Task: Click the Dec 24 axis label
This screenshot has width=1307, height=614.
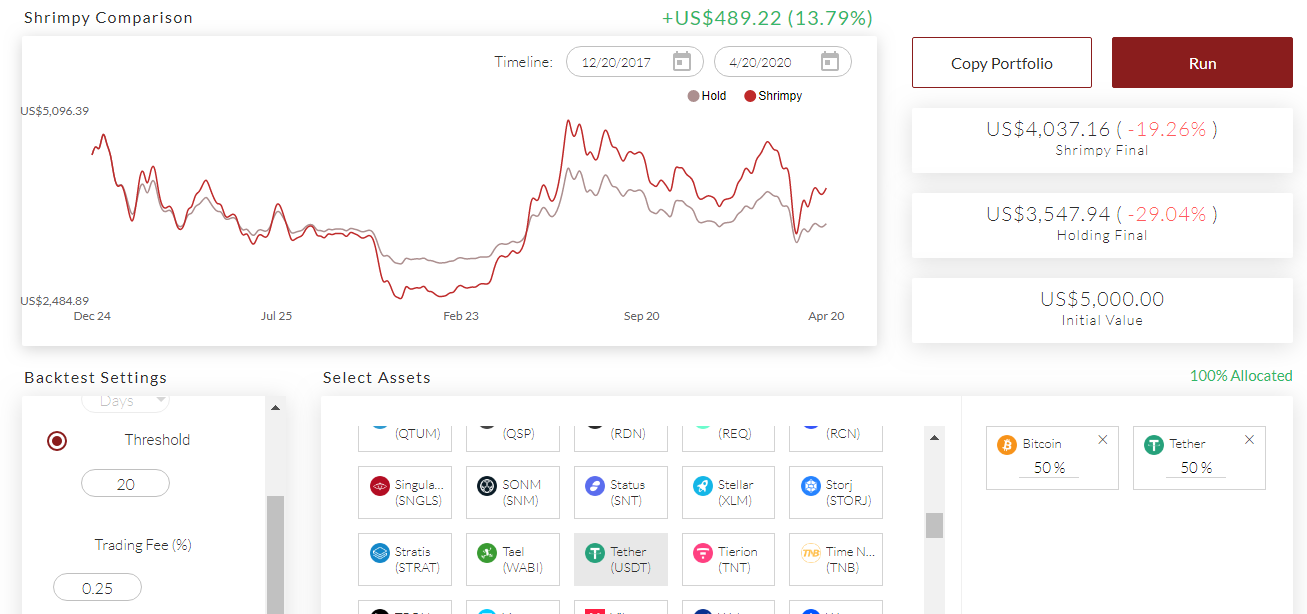Action: tap(92, 316)
